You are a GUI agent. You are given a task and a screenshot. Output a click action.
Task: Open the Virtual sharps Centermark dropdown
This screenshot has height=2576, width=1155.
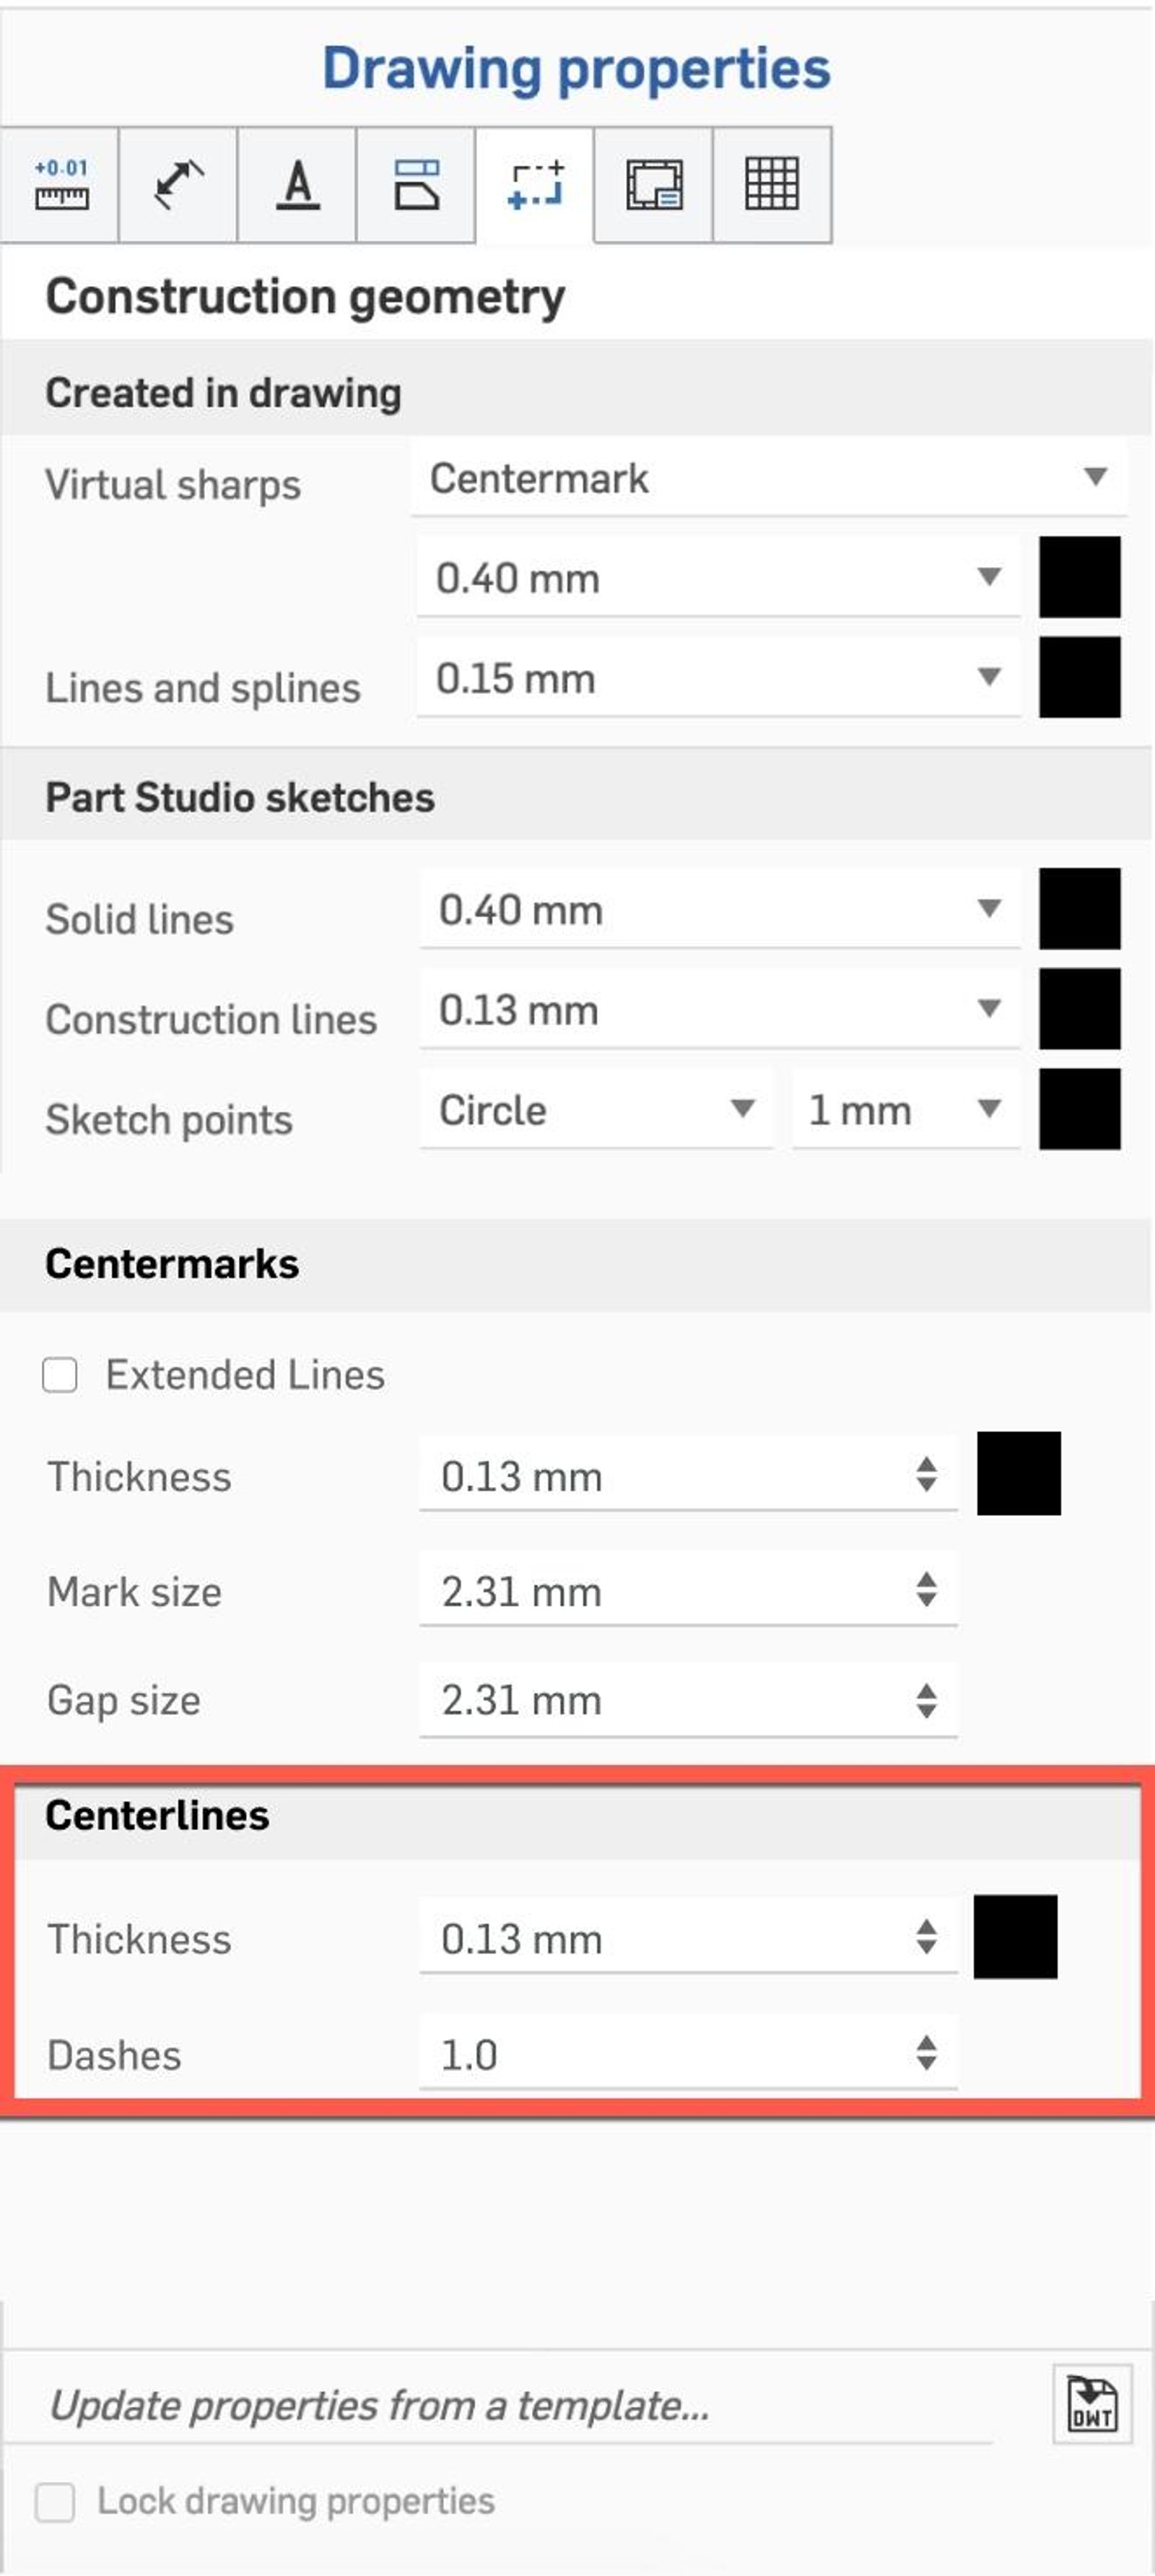[767, 478]
